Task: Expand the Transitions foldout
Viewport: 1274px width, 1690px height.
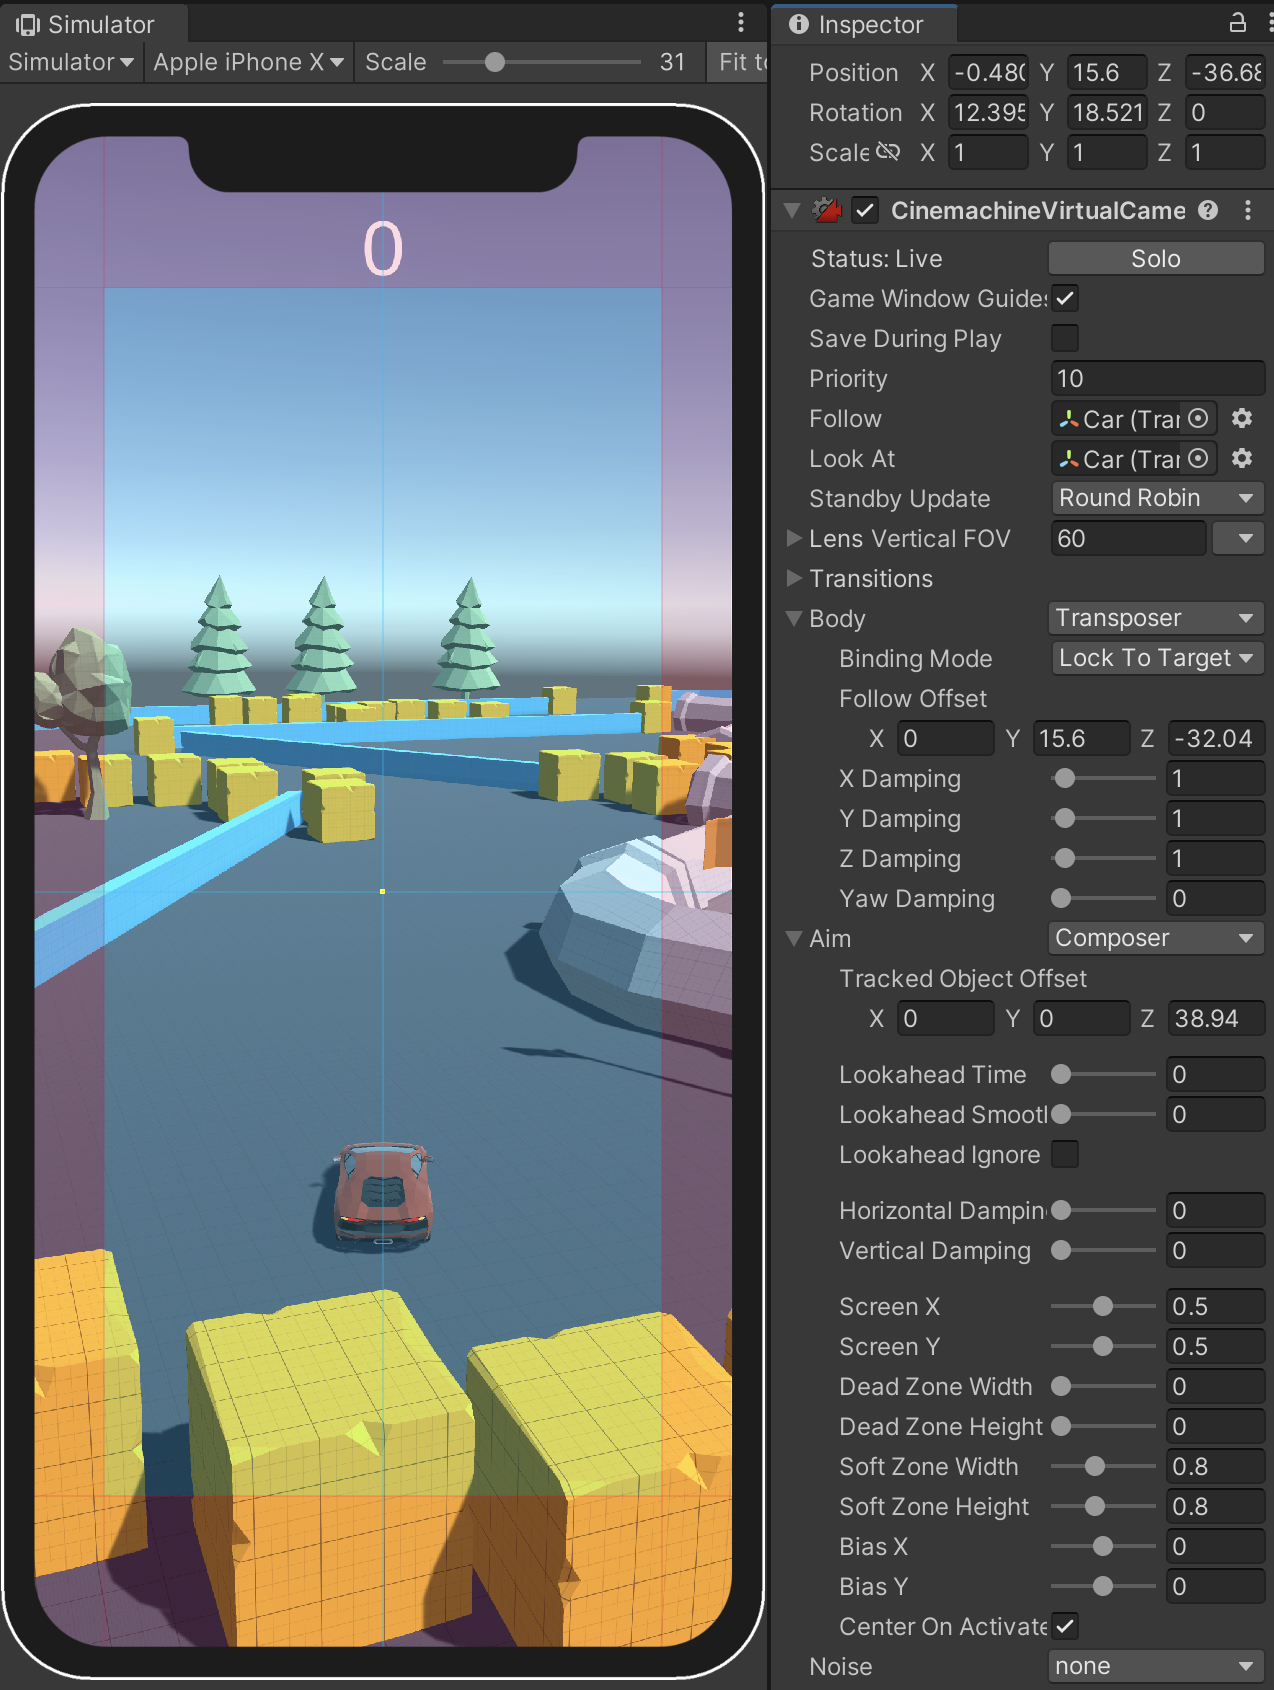Action: [794, 578]
